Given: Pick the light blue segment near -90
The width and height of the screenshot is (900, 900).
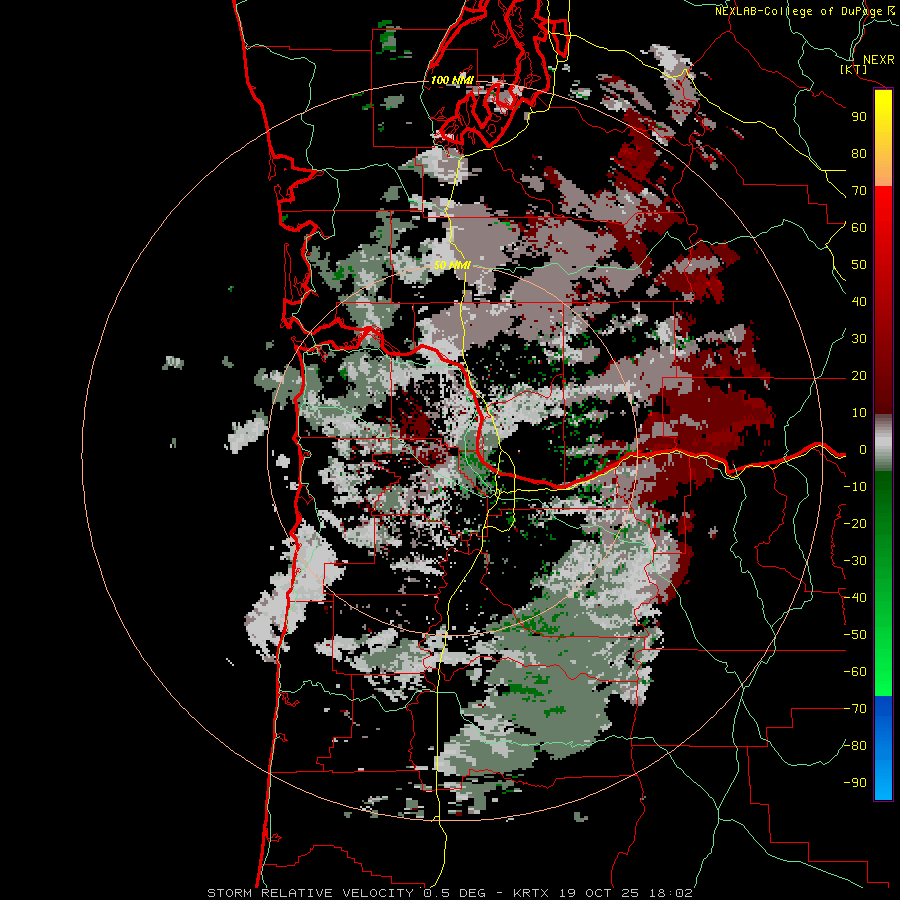Looking at the screenshot, I should (x=883, y=778).
